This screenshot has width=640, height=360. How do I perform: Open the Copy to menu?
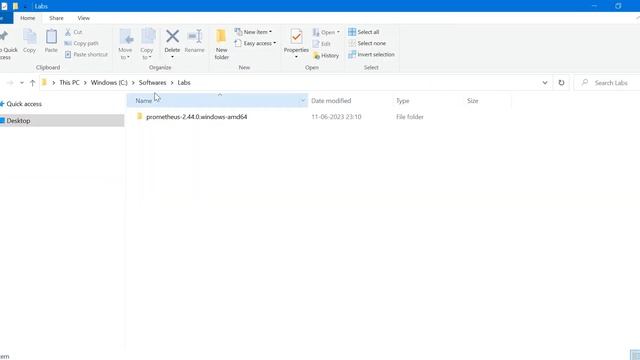(x=147, y=44)
